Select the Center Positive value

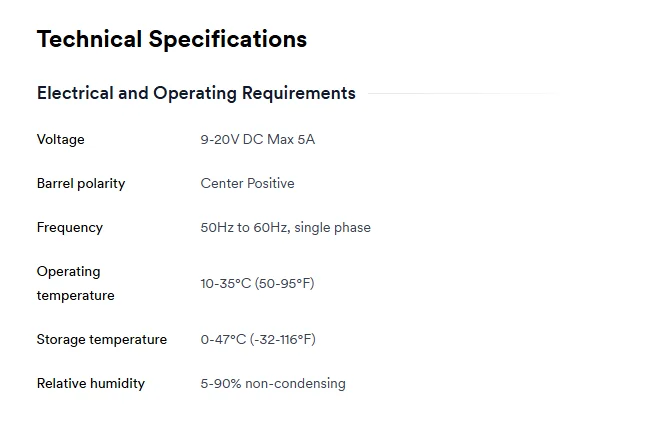click(247, 183)
